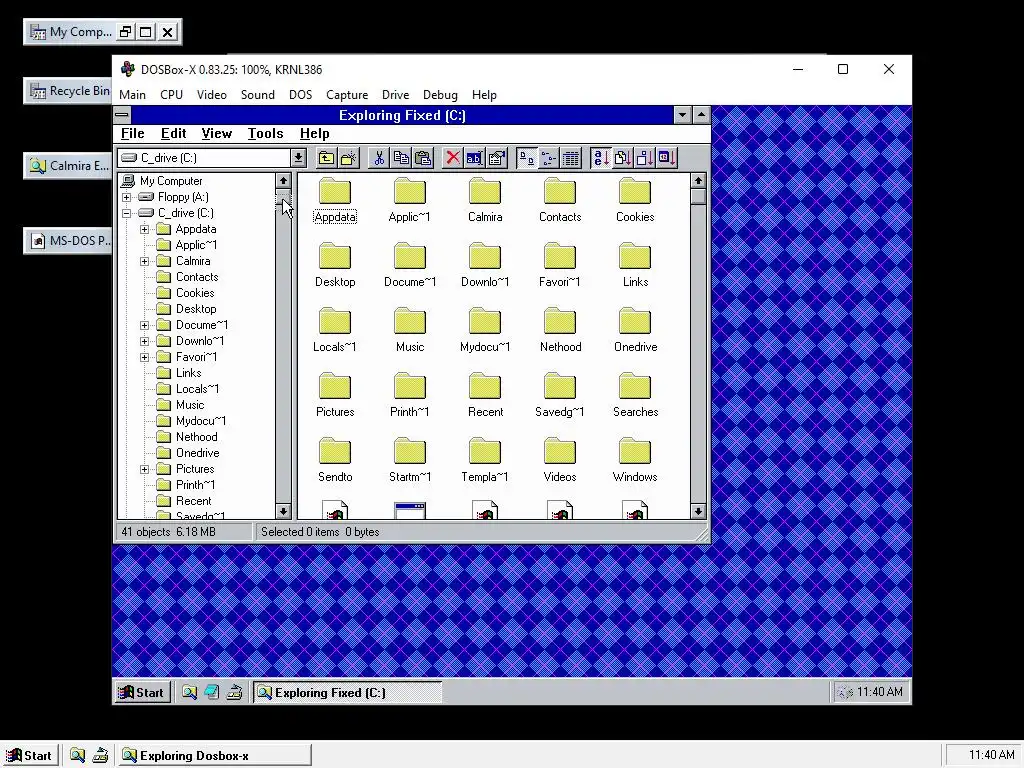Create a new folder using toolbar icon
The image size is (1024, 768).
pos(349,157)
